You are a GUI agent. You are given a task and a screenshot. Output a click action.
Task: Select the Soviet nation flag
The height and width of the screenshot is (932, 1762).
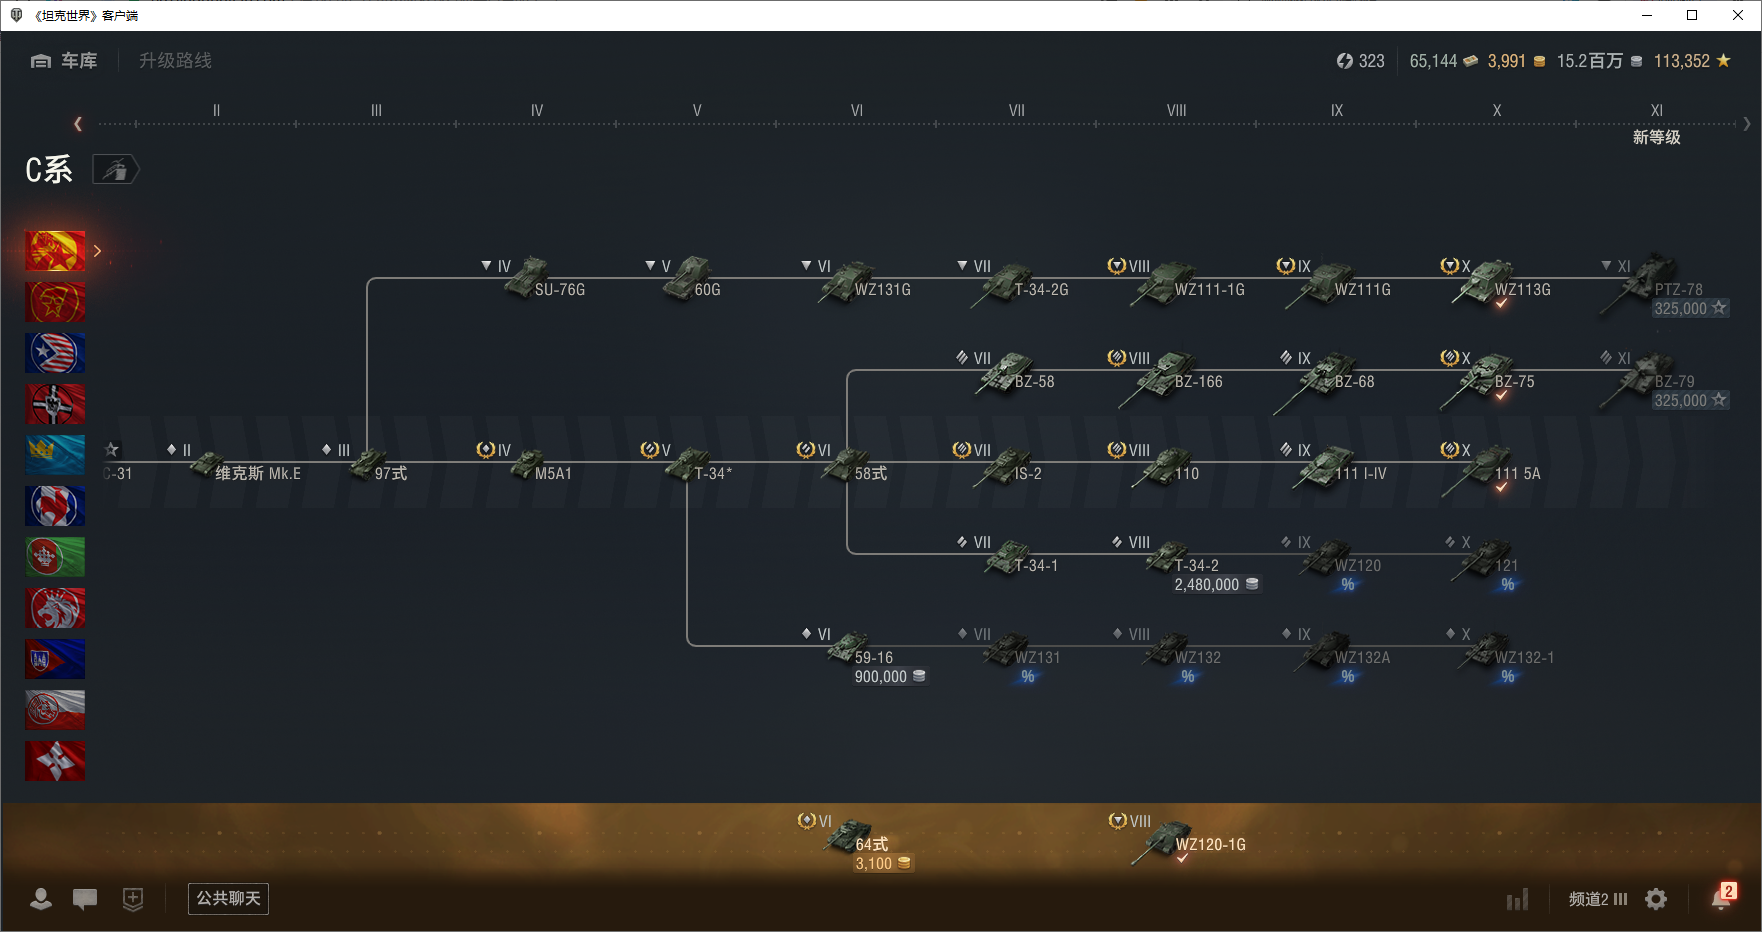pyautogui.click(x=55, y=302)
